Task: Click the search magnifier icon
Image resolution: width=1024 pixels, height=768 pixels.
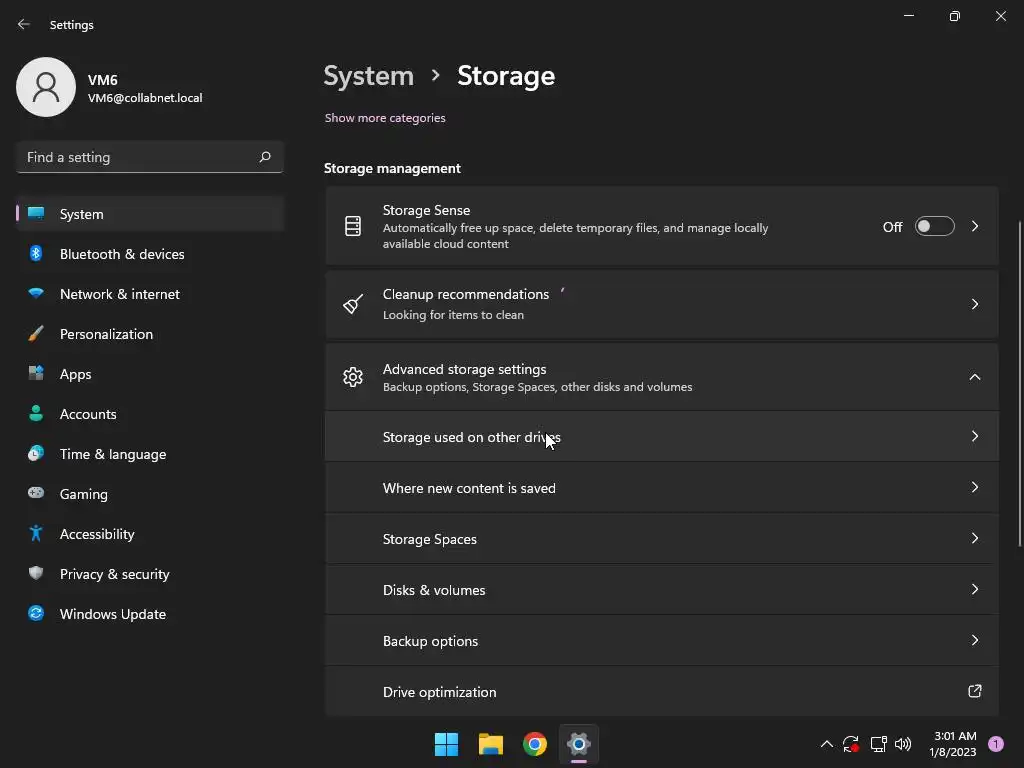Action: click(x=265, y=157)
